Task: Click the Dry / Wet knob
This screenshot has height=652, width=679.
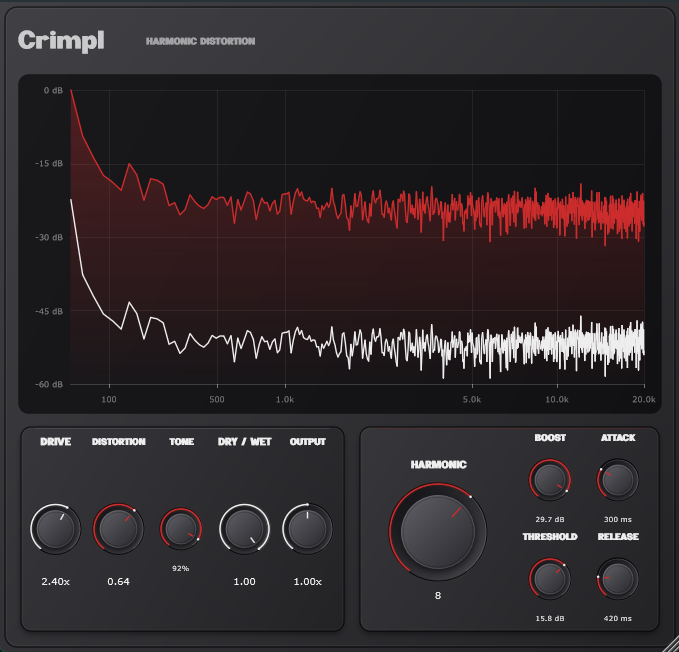Action: pos(244,529)
